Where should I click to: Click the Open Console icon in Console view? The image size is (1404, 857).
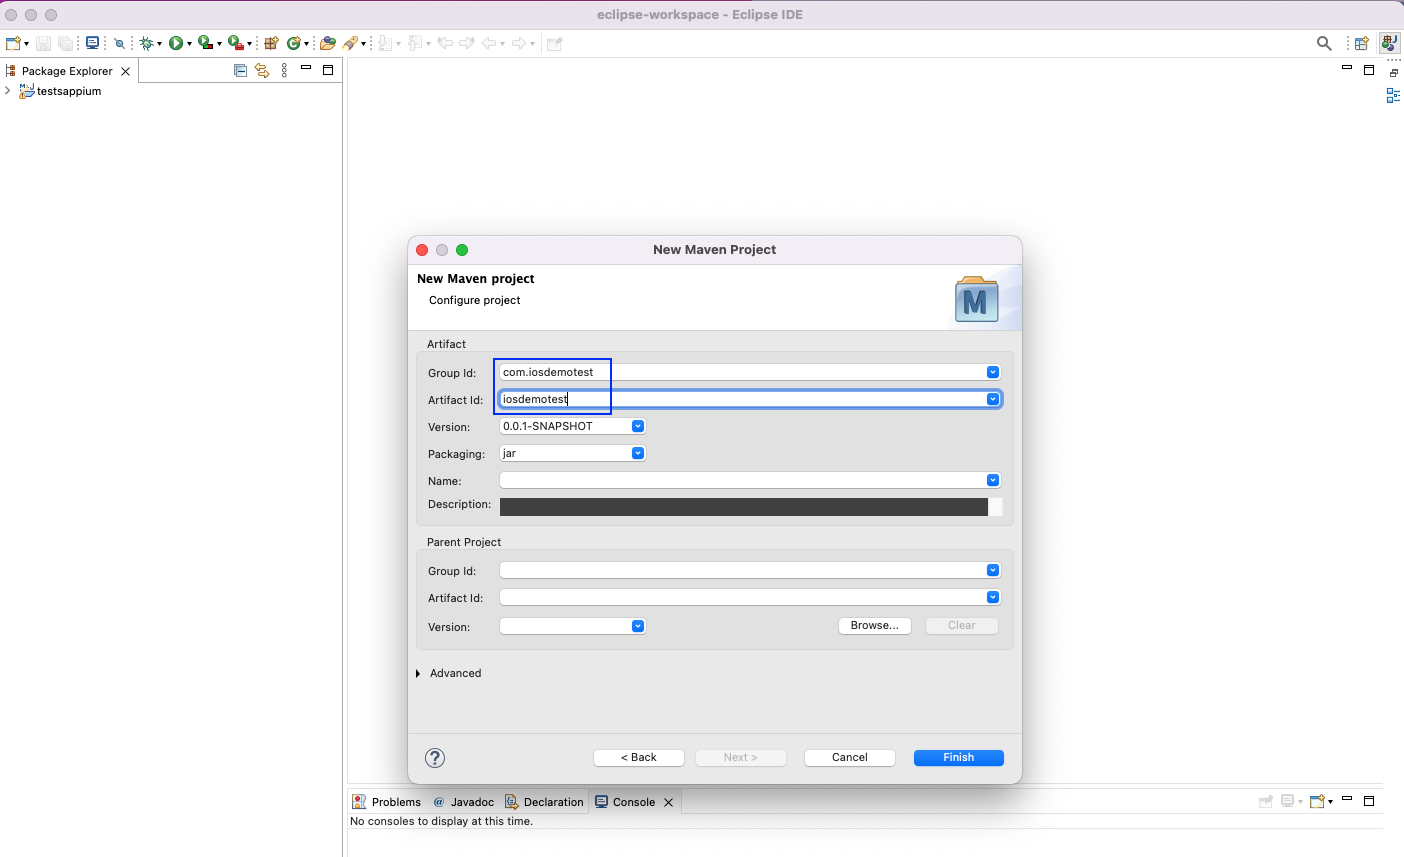pyautogui.click(x=1318, y=801)
